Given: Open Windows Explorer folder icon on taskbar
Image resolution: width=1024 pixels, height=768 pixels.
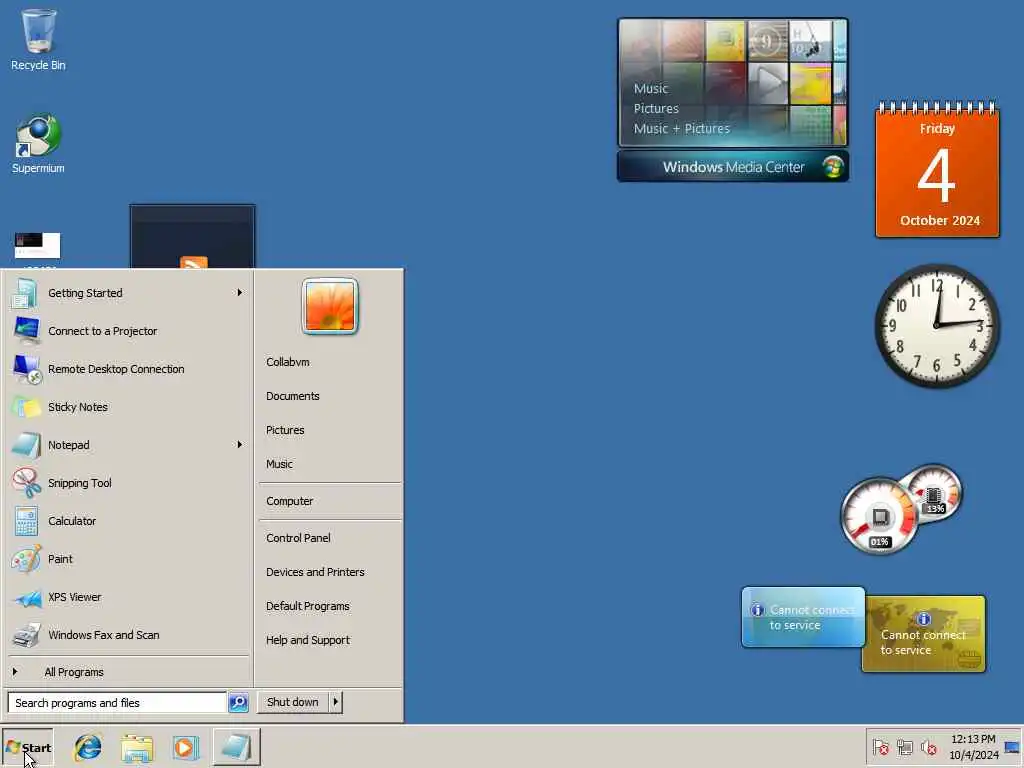Looking at the screenshot, I should pyautogui.click(x=136, y=748).
